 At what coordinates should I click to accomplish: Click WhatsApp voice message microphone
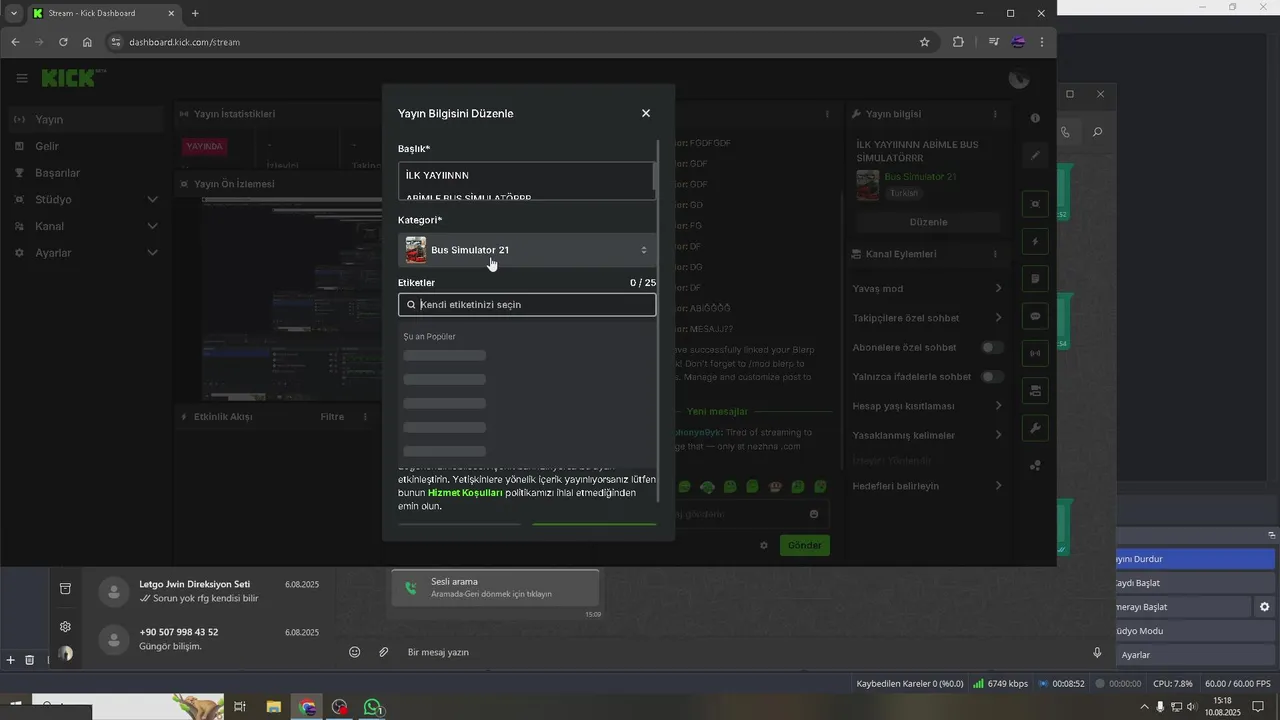[x=1097, y=652]
